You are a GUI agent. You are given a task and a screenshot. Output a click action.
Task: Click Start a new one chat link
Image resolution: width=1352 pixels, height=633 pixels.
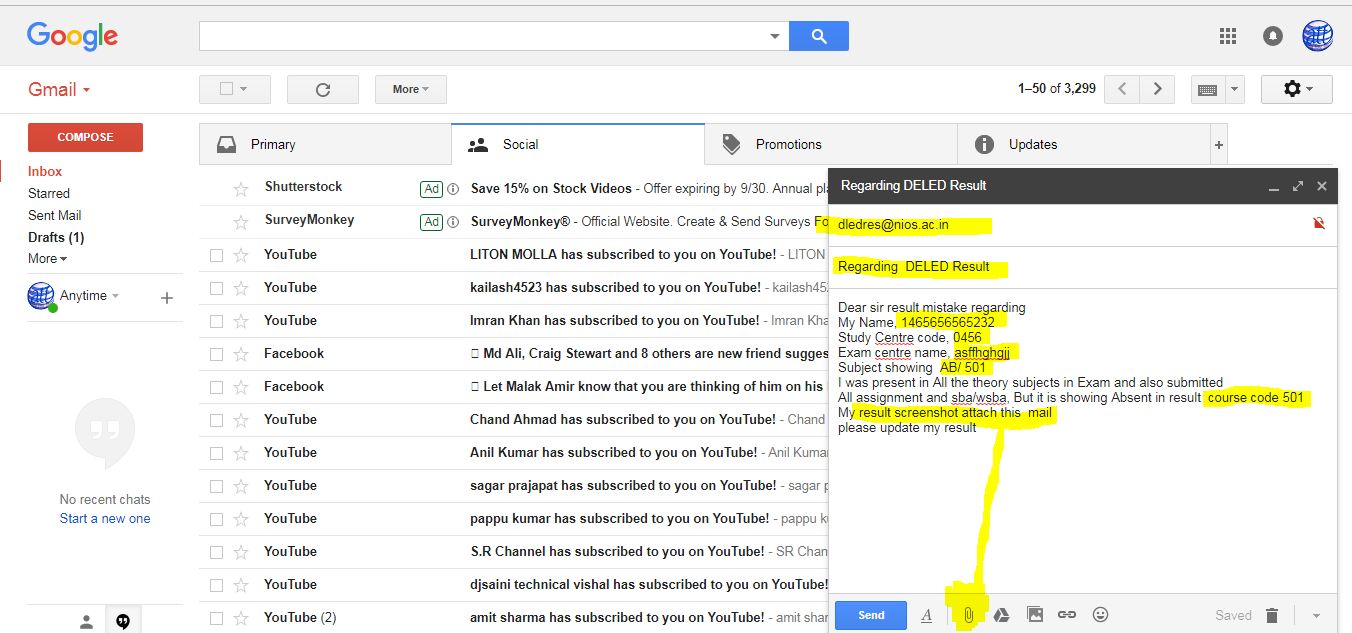pos(105,518)
